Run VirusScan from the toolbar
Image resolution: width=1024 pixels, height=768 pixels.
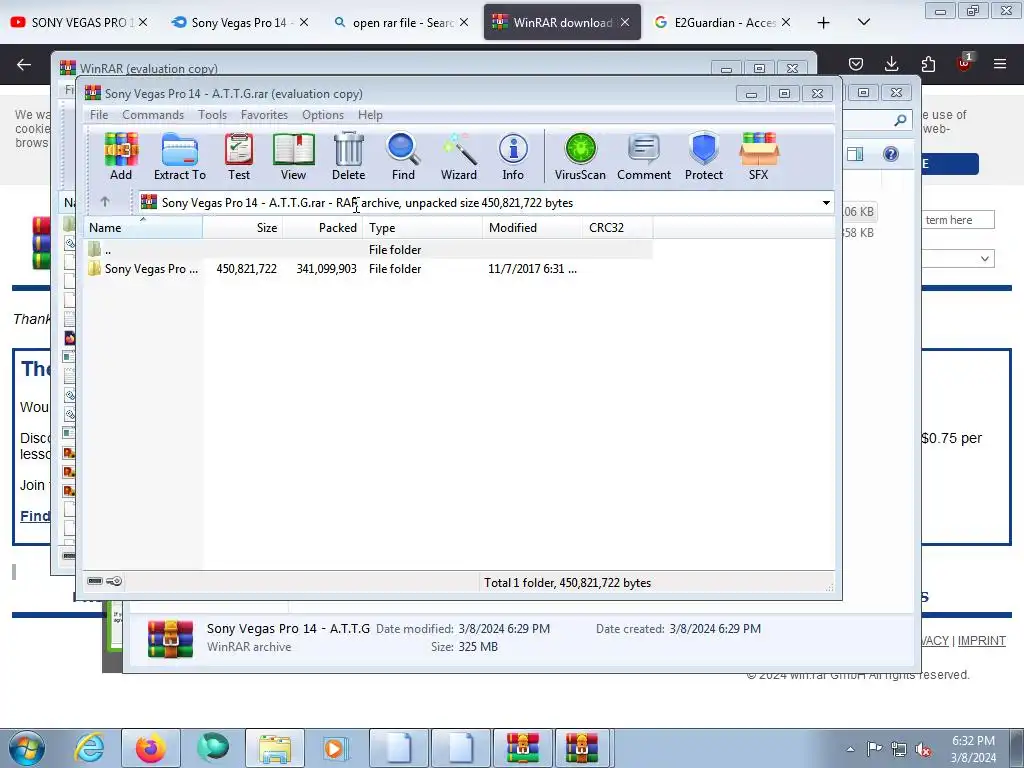coord(580,156)
